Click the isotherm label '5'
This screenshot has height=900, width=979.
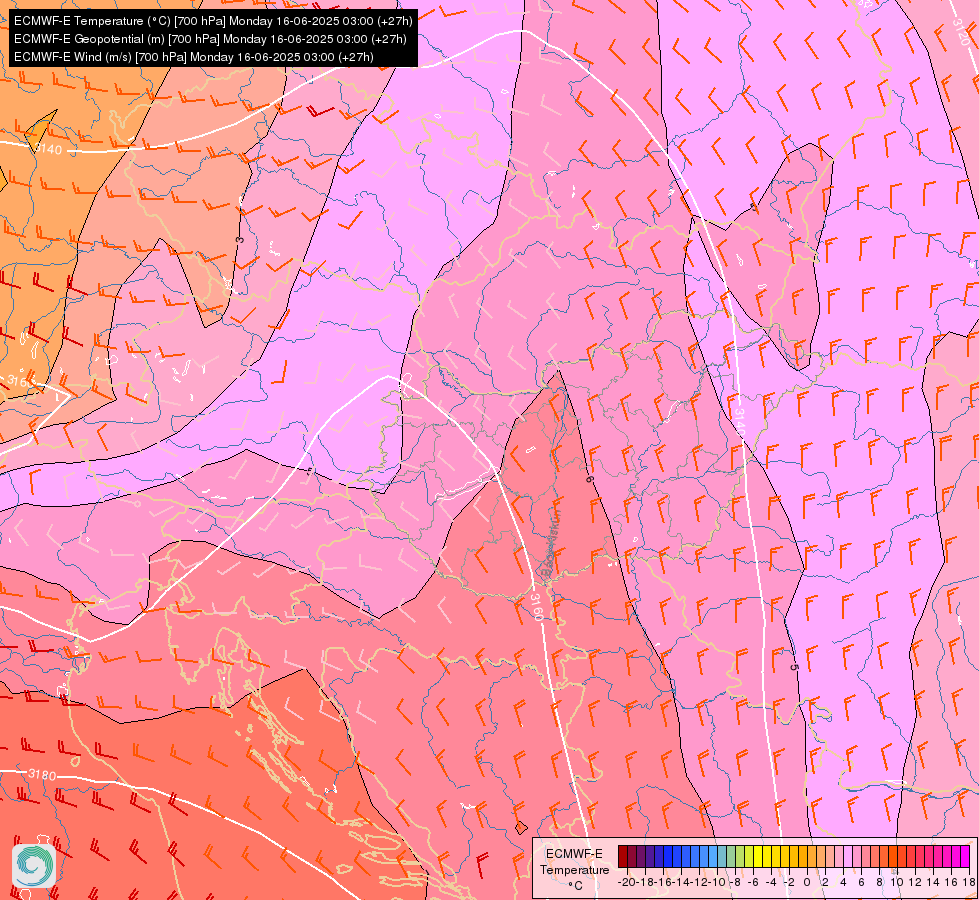794,667
